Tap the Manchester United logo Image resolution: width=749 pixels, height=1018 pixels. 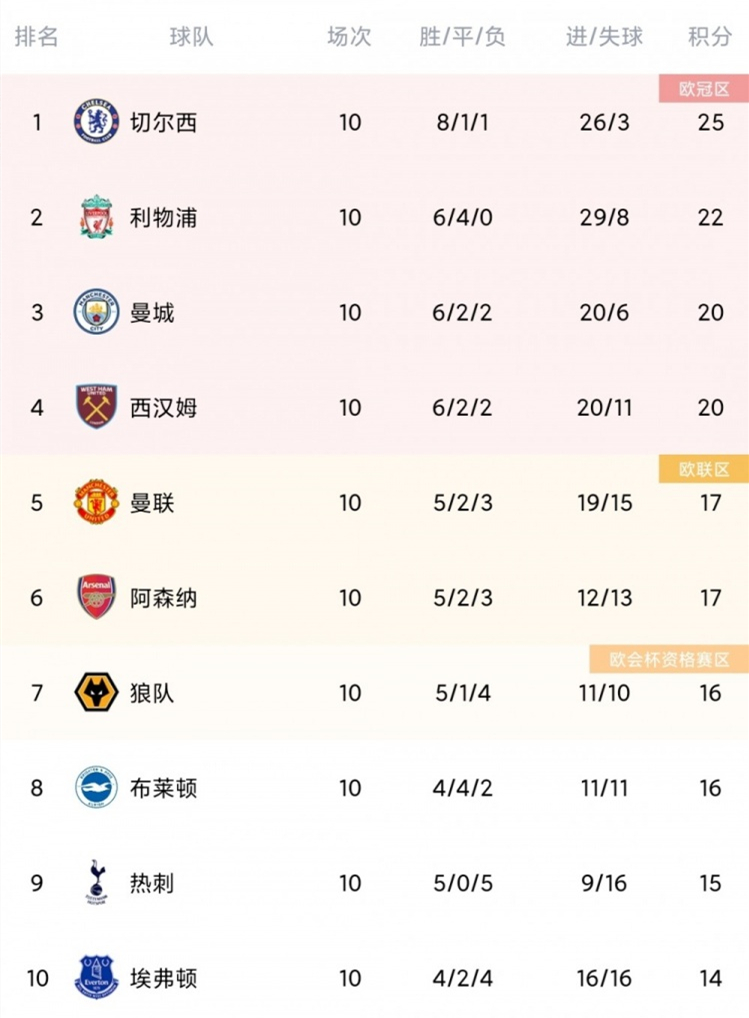click(x=96, y=502)
